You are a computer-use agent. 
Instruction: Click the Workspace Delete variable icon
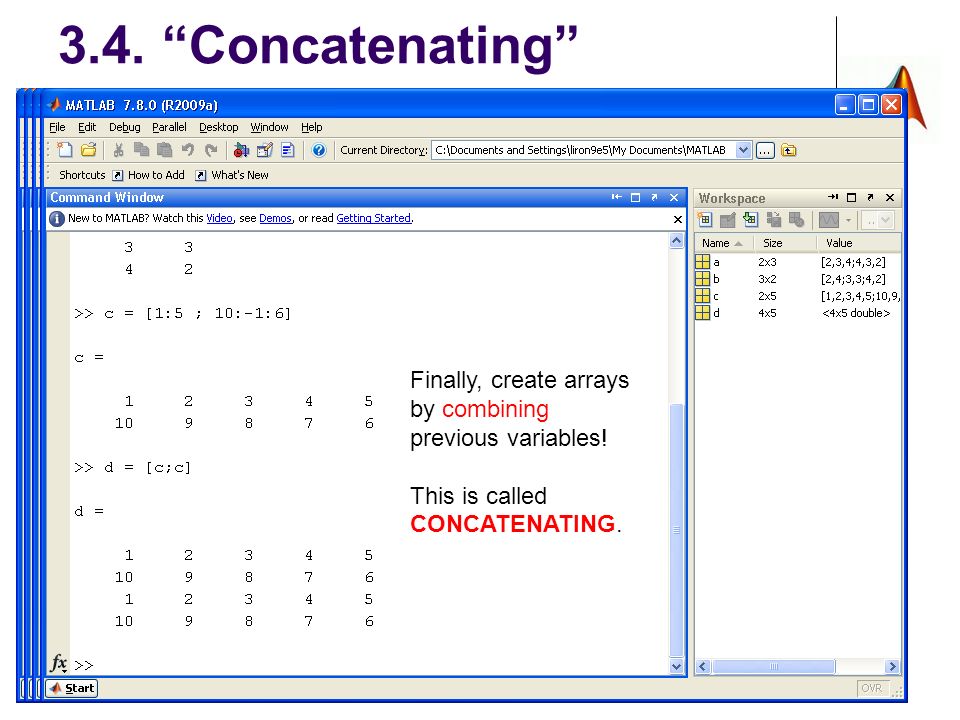797,220
